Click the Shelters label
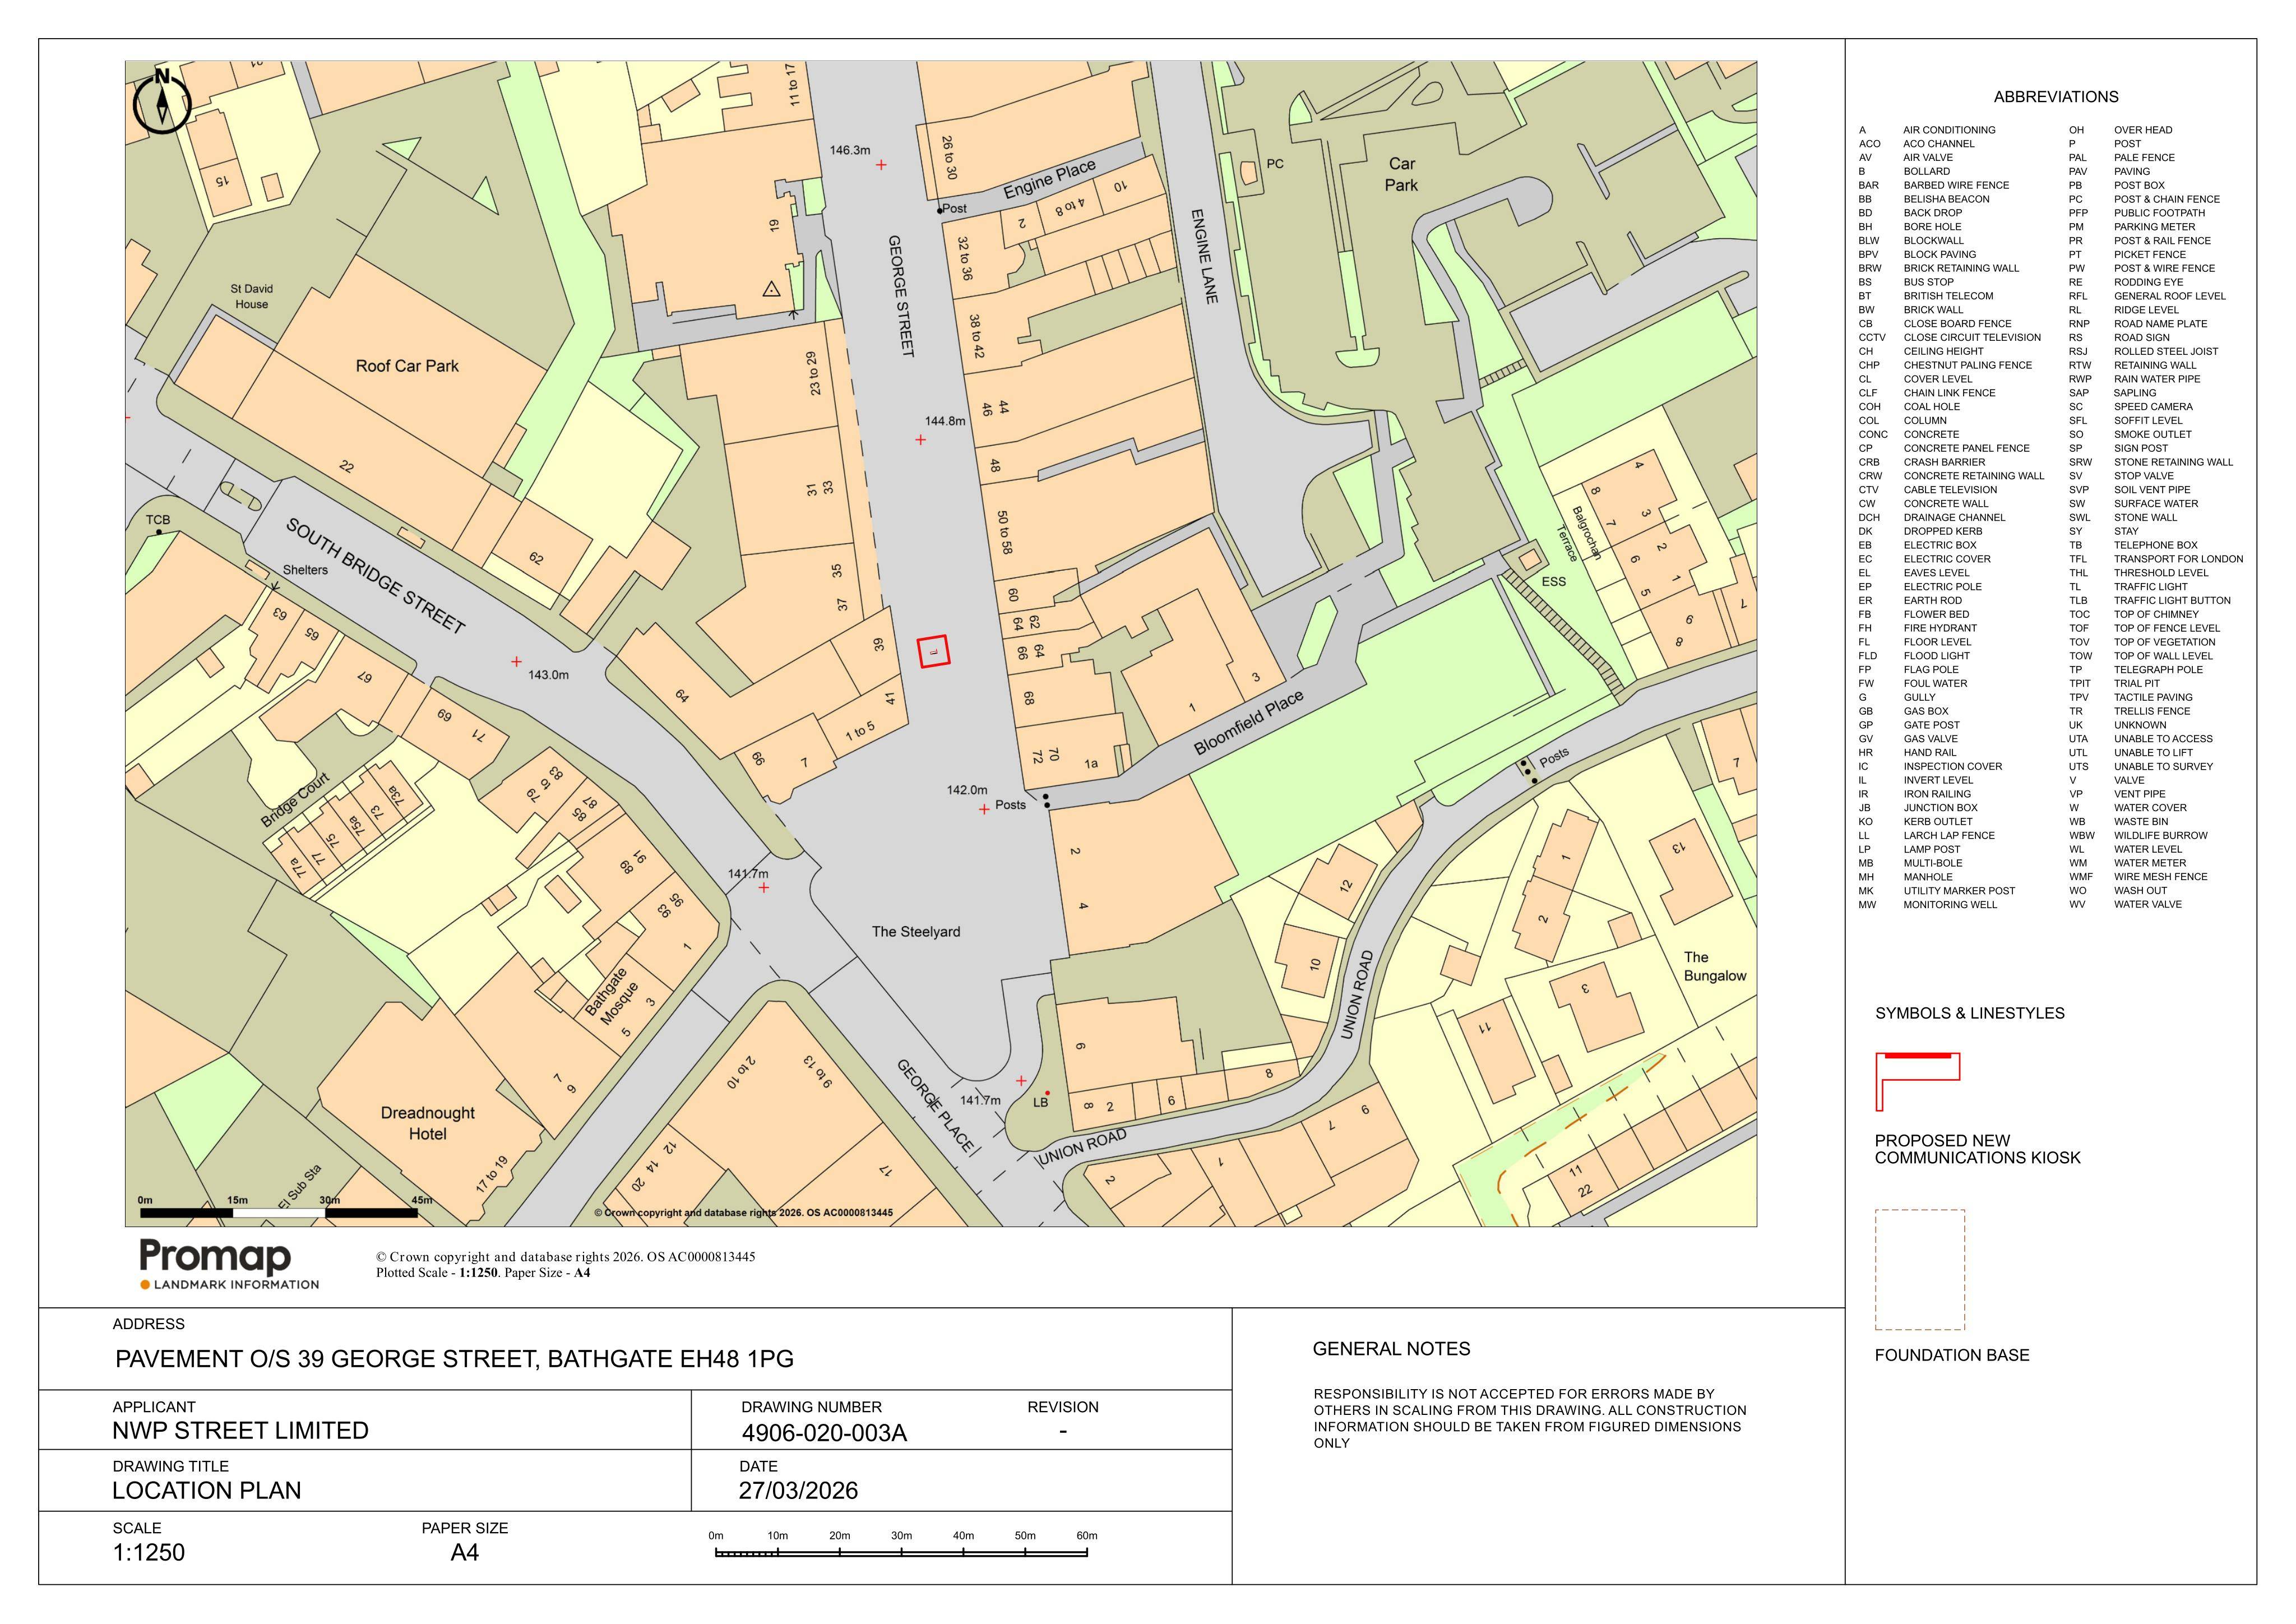 305,570
